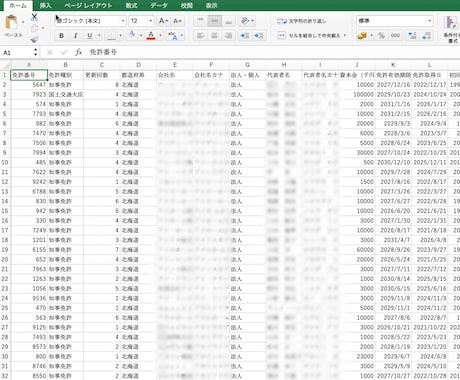Click the borders icon
The height and width of the screenshot is (380, 460).
pos(111,35)
